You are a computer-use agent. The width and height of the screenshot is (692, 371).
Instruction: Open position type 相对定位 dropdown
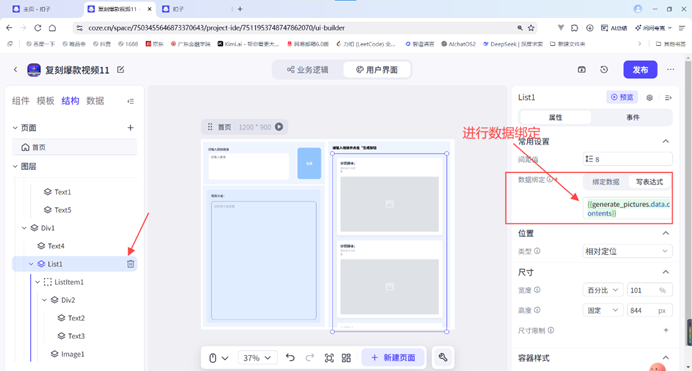(627, 251)
